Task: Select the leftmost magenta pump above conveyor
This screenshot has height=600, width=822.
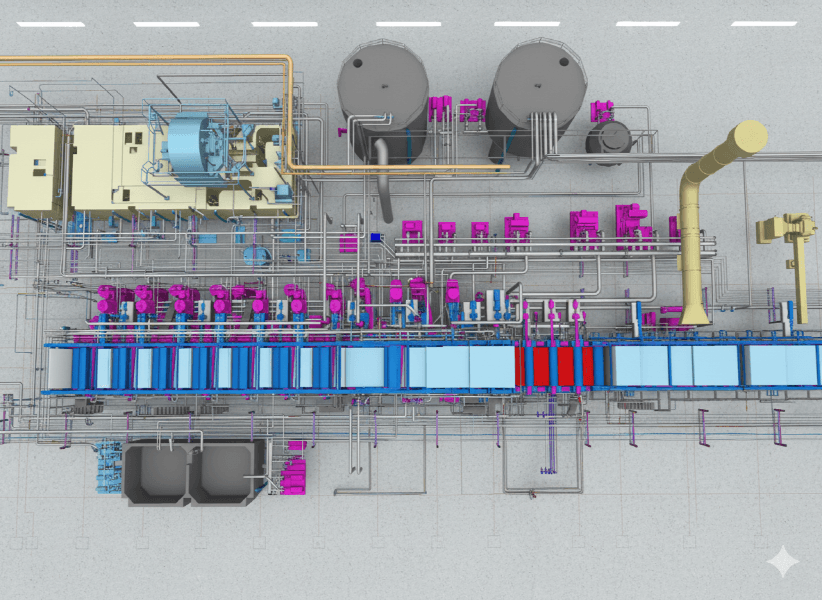Action: pos(106,300)
